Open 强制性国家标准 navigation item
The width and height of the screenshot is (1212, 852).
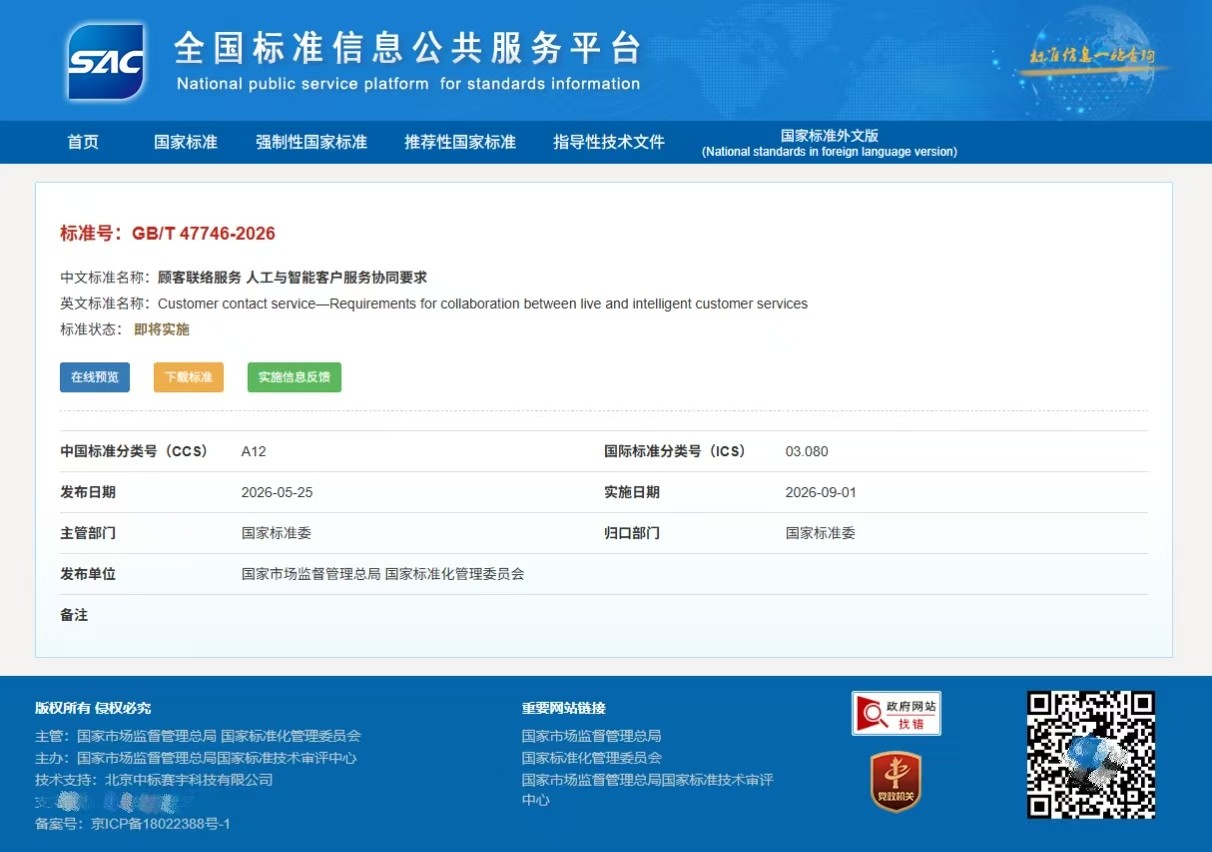pos(311,142)
